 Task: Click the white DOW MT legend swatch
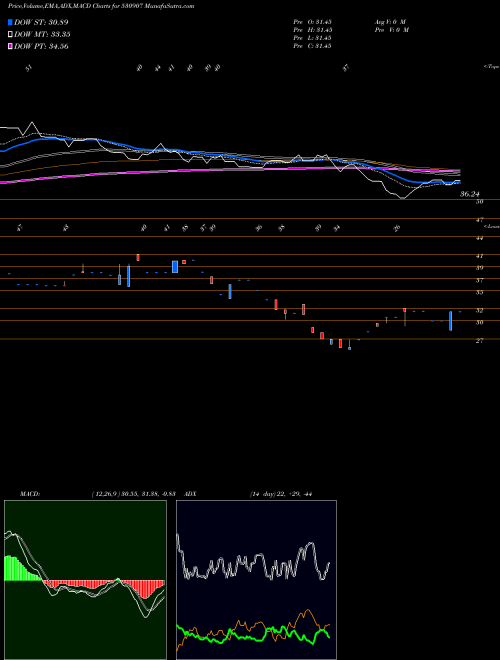10,34
